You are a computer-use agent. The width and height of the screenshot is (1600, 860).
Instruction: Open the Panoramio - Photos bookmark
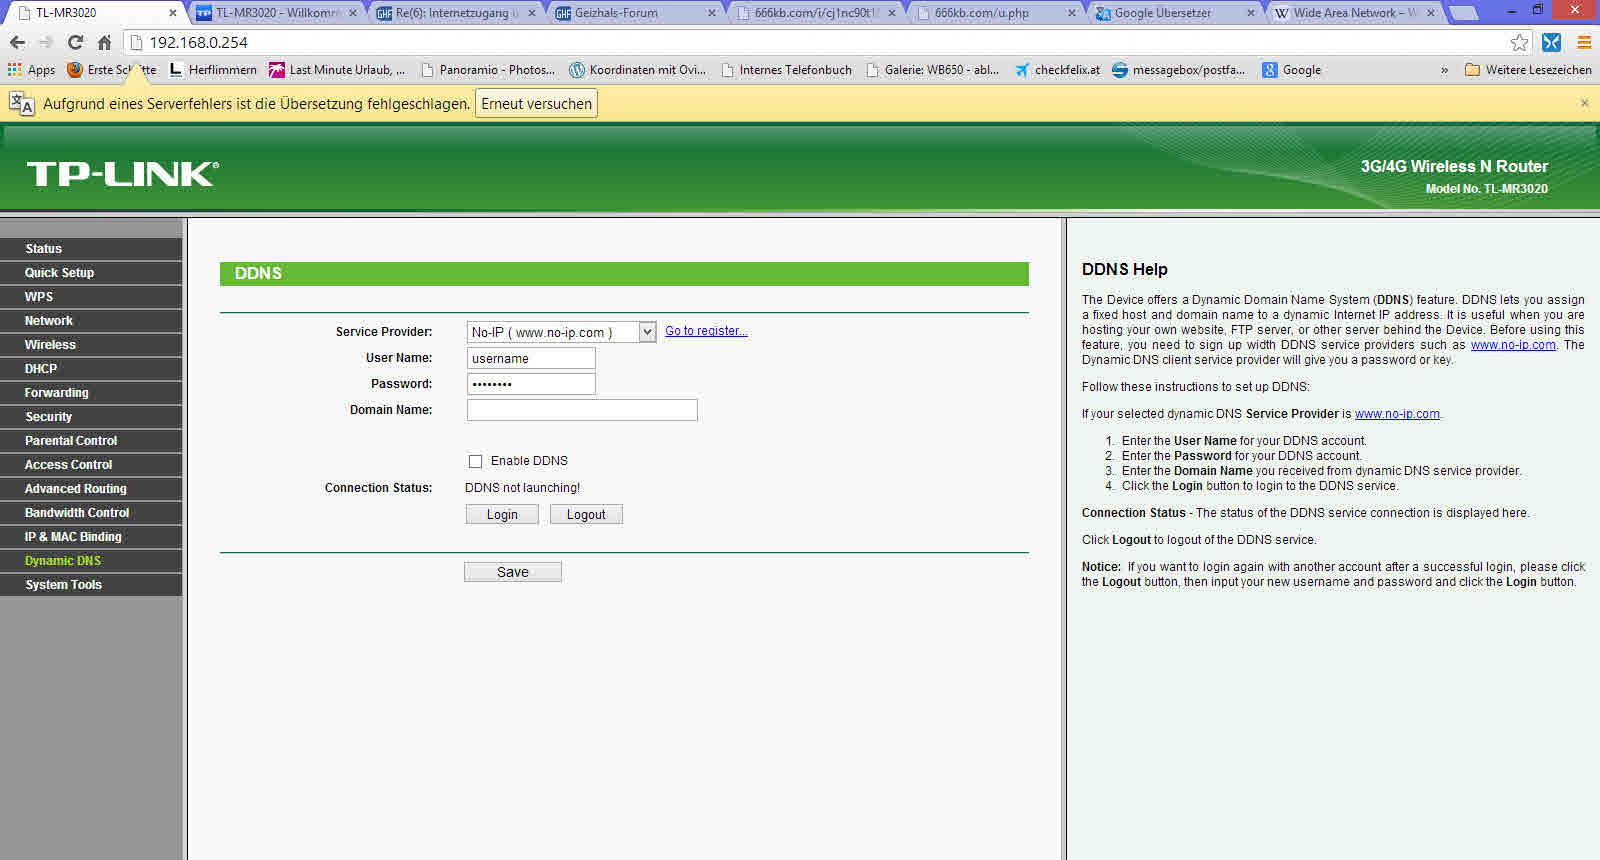tap(488, 70)
